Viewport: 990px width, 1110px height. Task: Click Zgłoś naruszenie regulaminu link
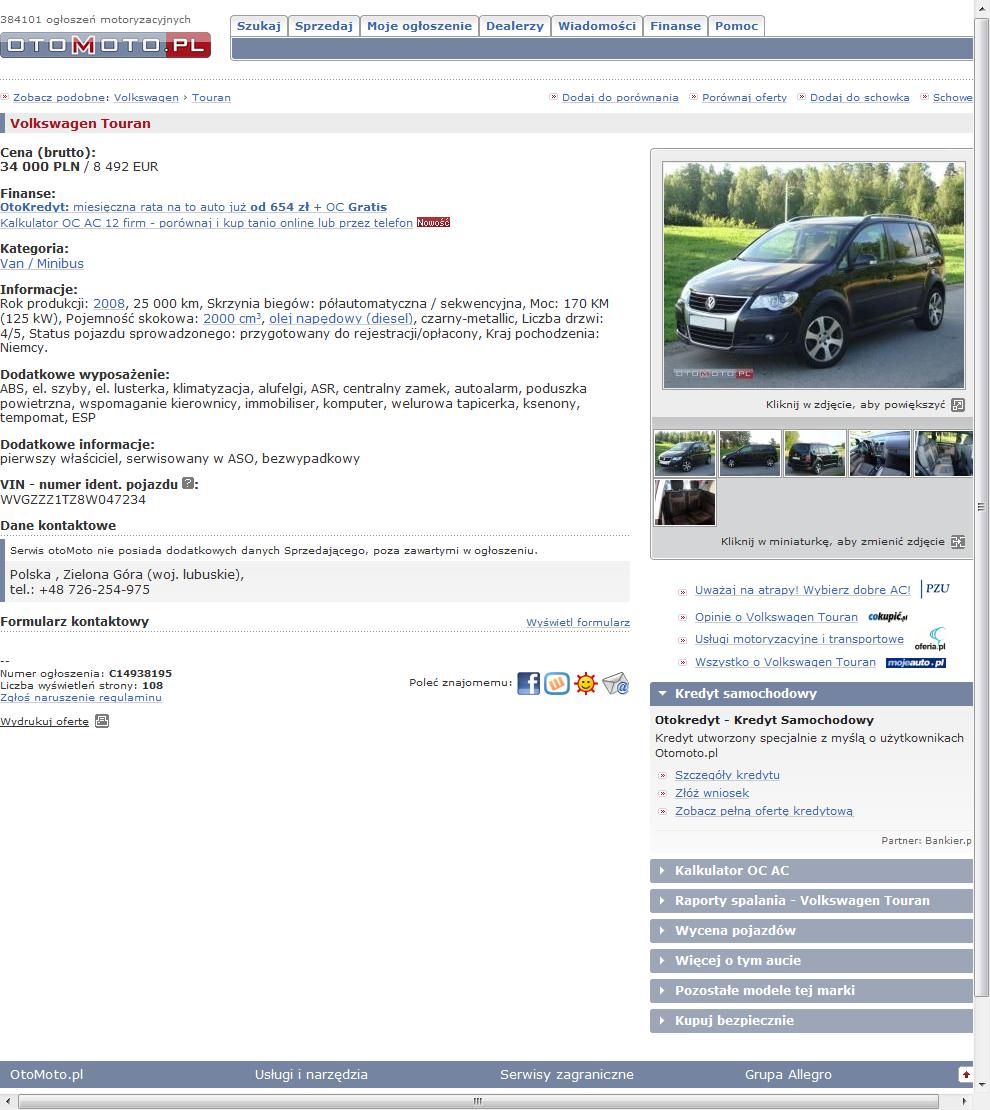point(81,697)
